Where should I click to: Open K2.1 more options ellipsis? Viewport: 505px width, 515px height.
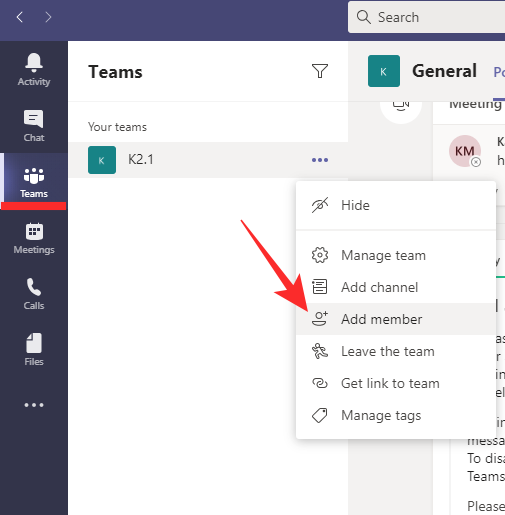coord(320,160)
